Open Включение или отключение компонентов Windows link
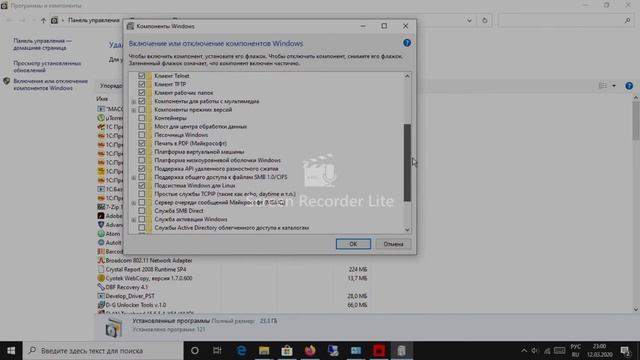Screen dimensions: 640x360 coord(51,84)
